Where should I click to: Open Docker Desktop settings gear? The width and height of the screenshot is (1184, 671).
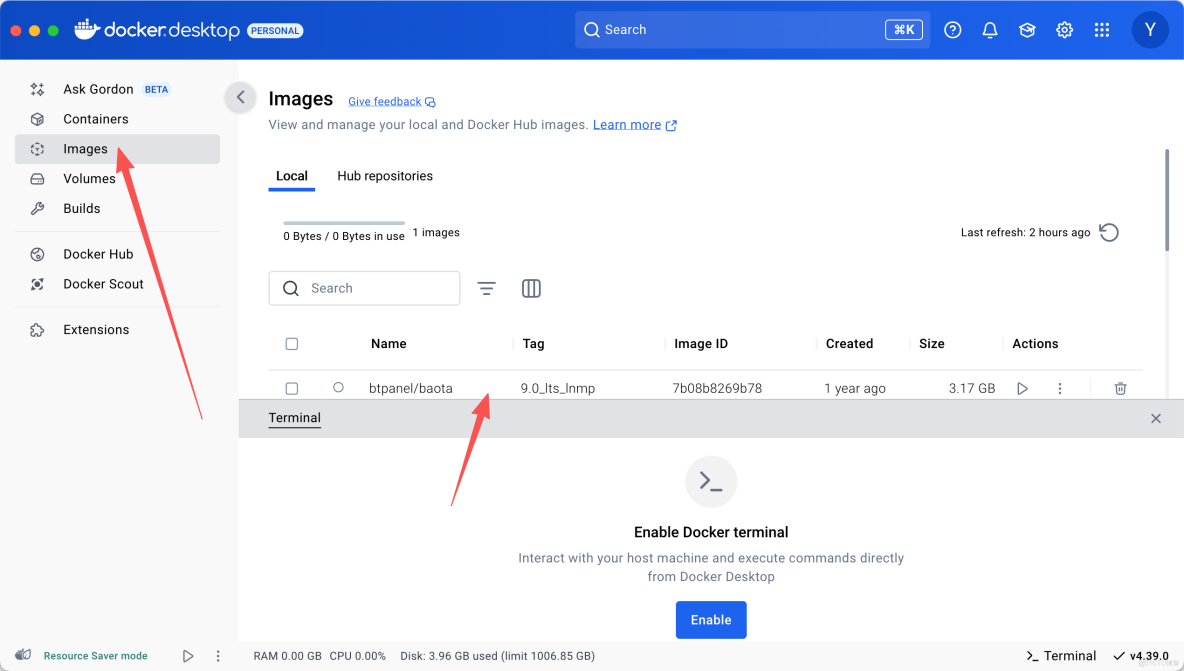coord(1064,30)
